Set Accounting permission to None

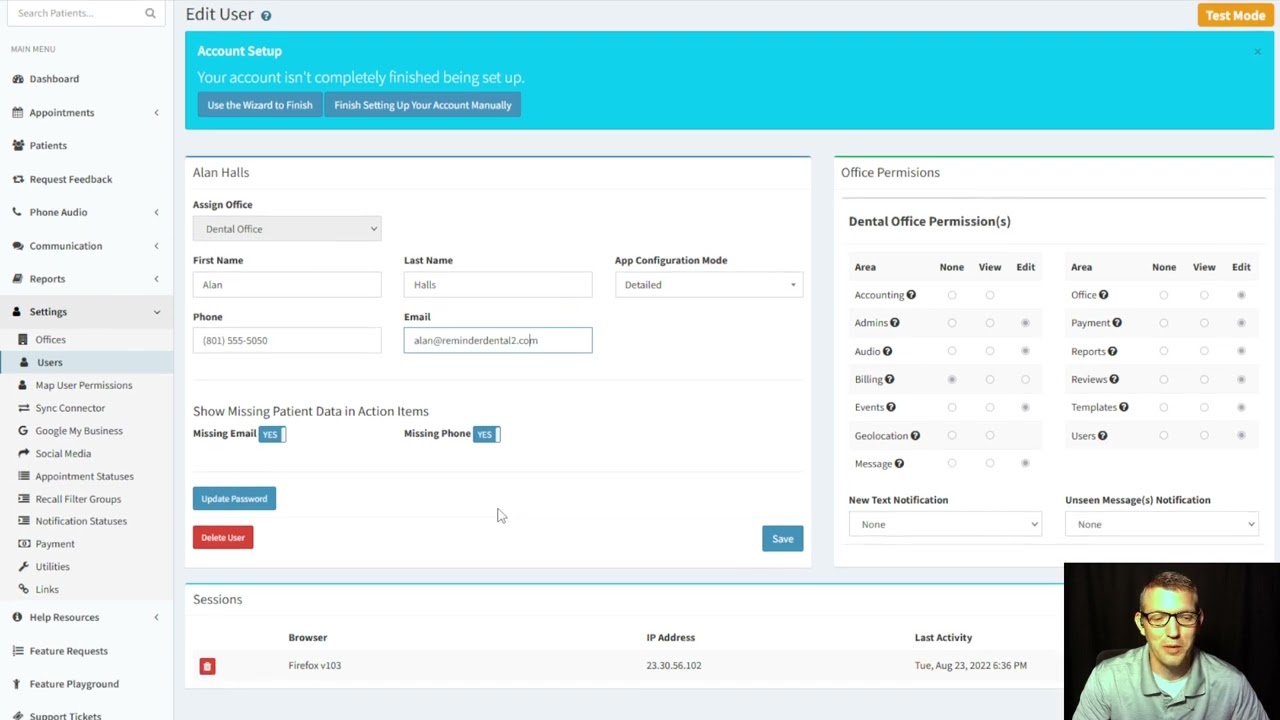(952, 295)
